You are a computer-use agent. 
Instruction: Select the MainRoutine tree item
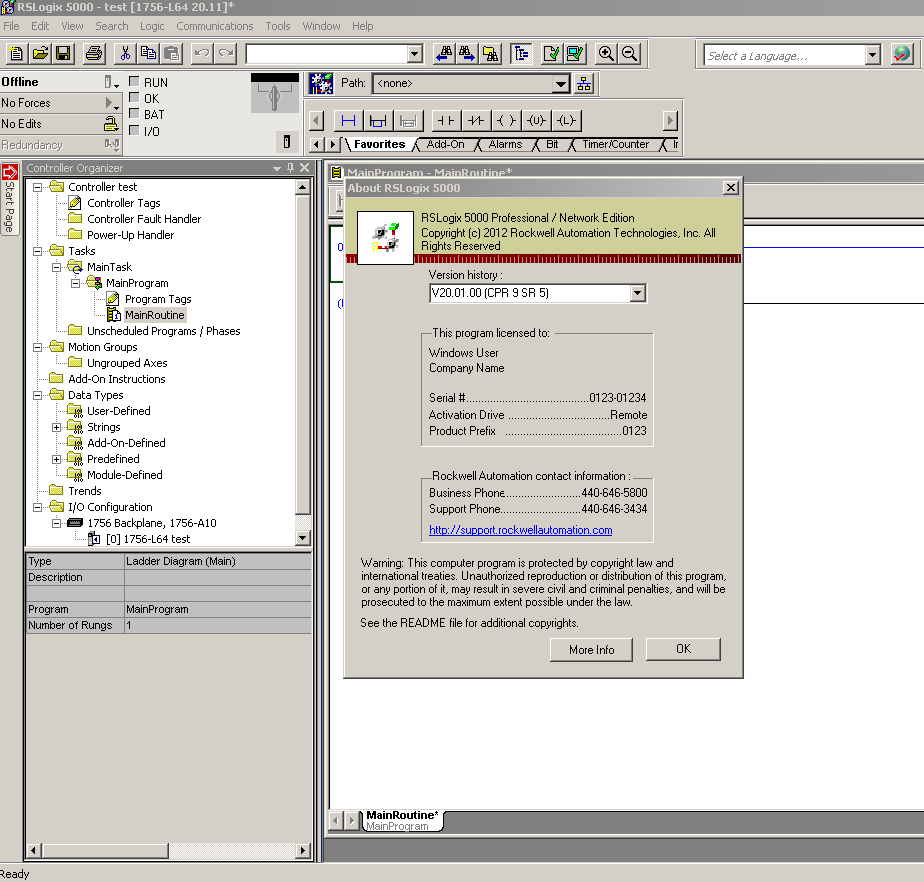pos(154,315)
